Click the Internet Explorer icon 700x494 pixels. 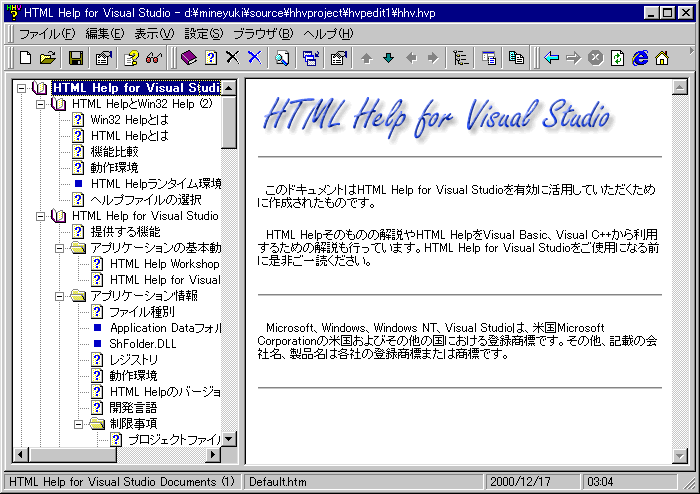(x=640, y=58)
